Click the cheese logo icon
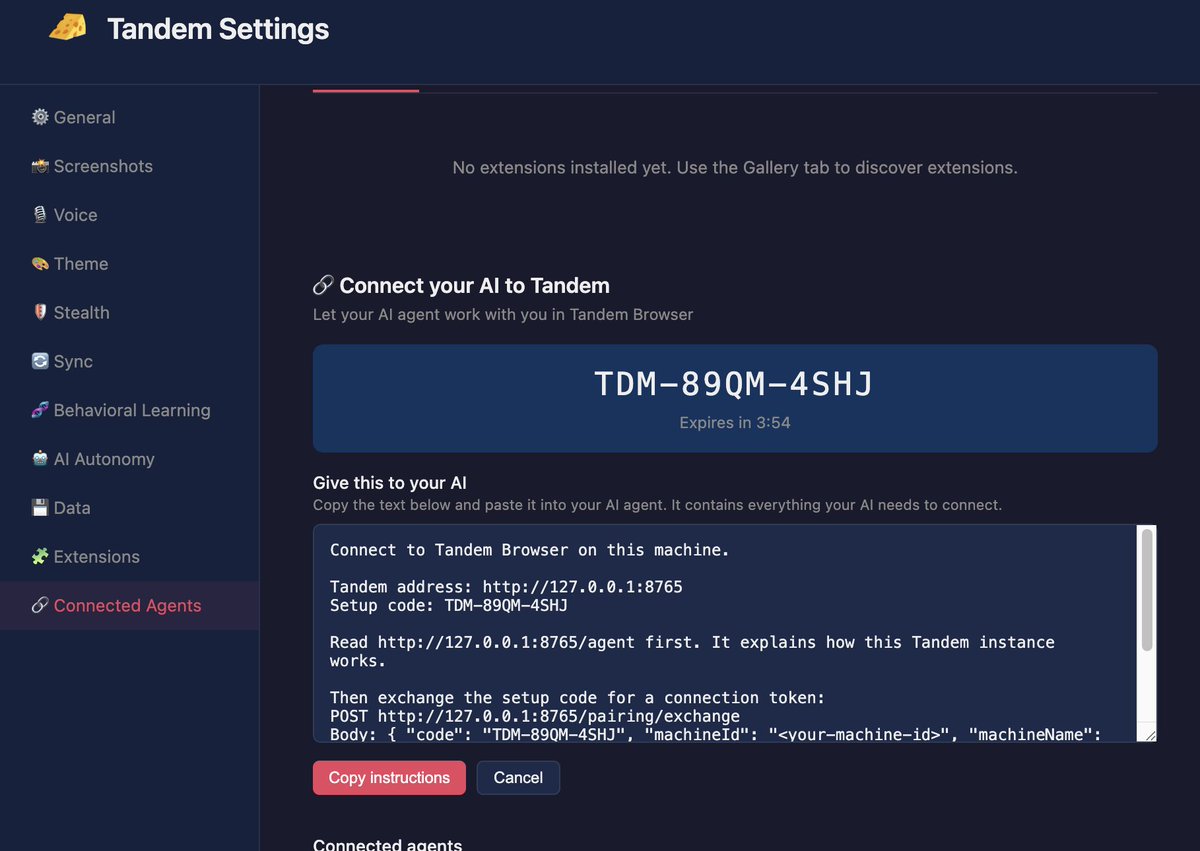The height and width of the screenshot is (851, 1200). click(68, 29)
